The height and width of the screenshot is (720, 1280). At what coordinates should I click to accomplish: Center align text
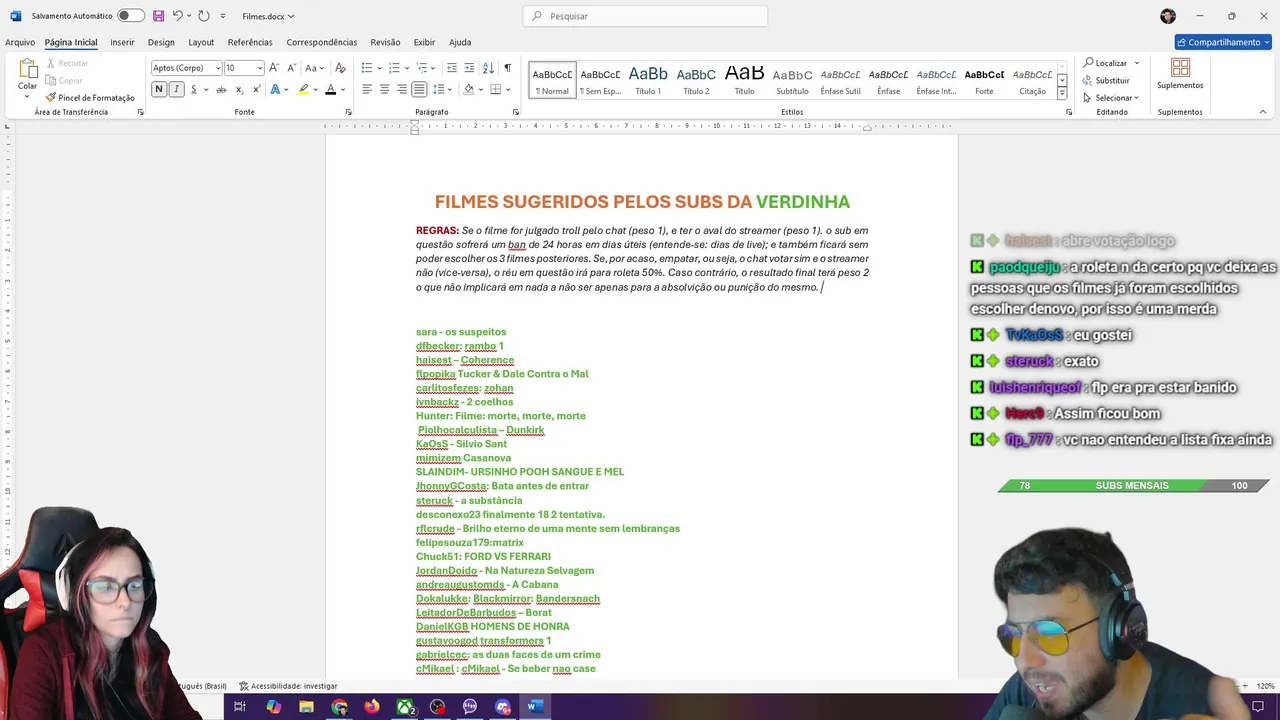[384, 89]
